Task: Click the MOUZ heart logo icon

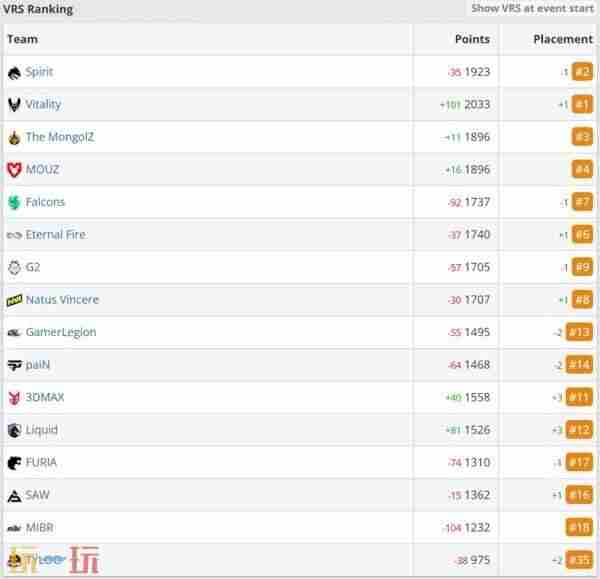Action: click(x=14, y=169)
